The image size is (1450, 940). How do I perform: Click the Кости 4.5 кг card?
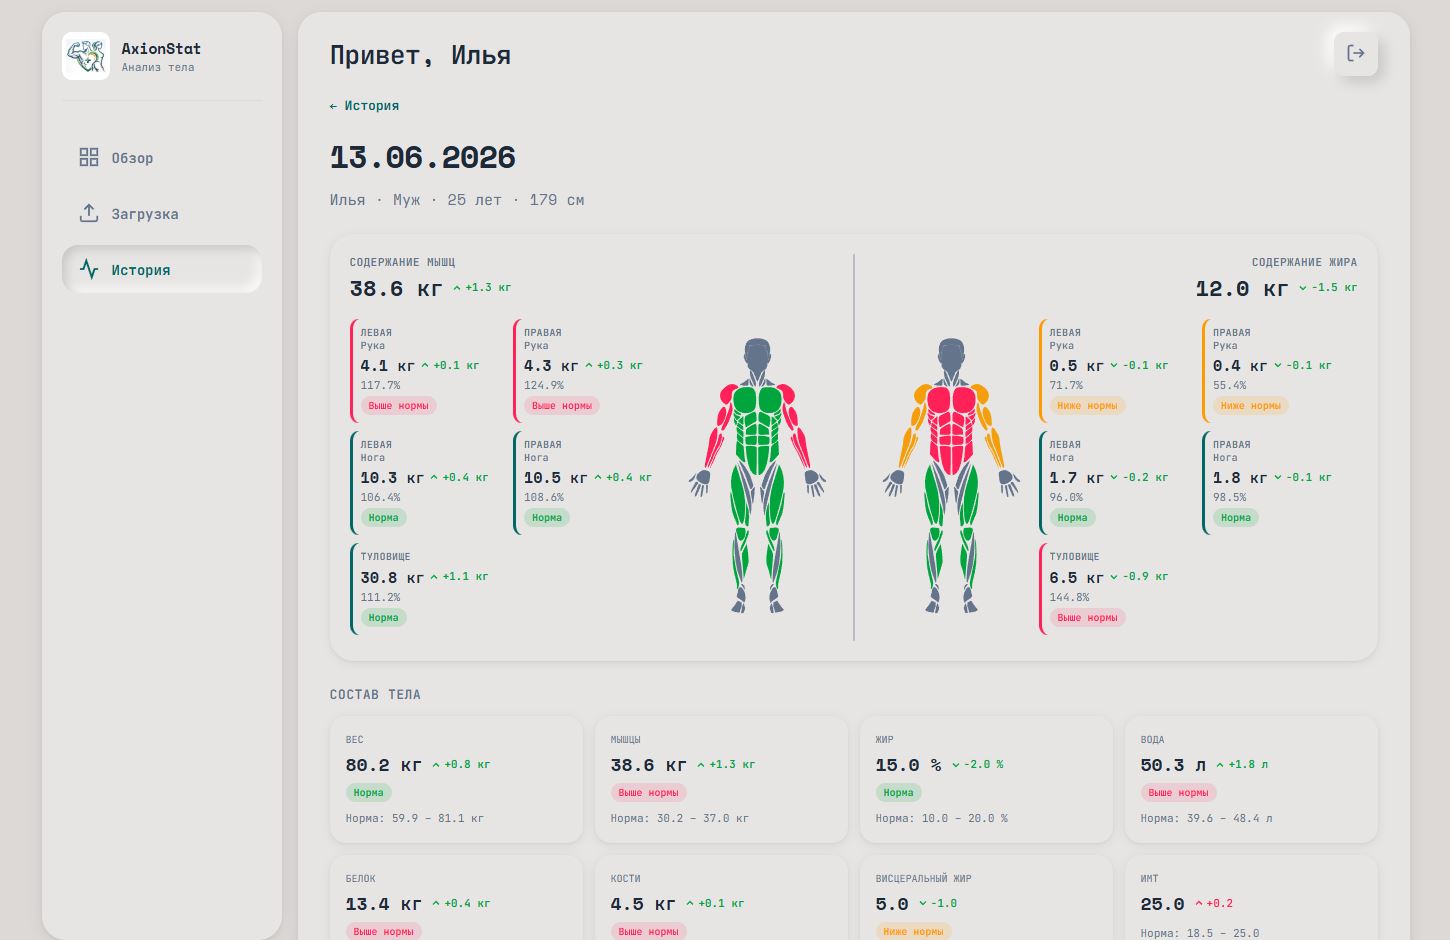click(721, 897)
